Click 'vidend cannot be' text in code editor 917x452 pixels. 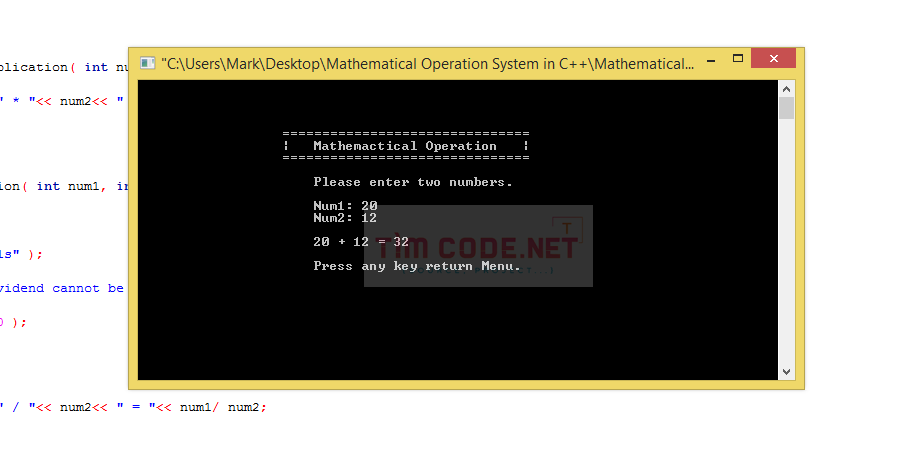[62, 288]
